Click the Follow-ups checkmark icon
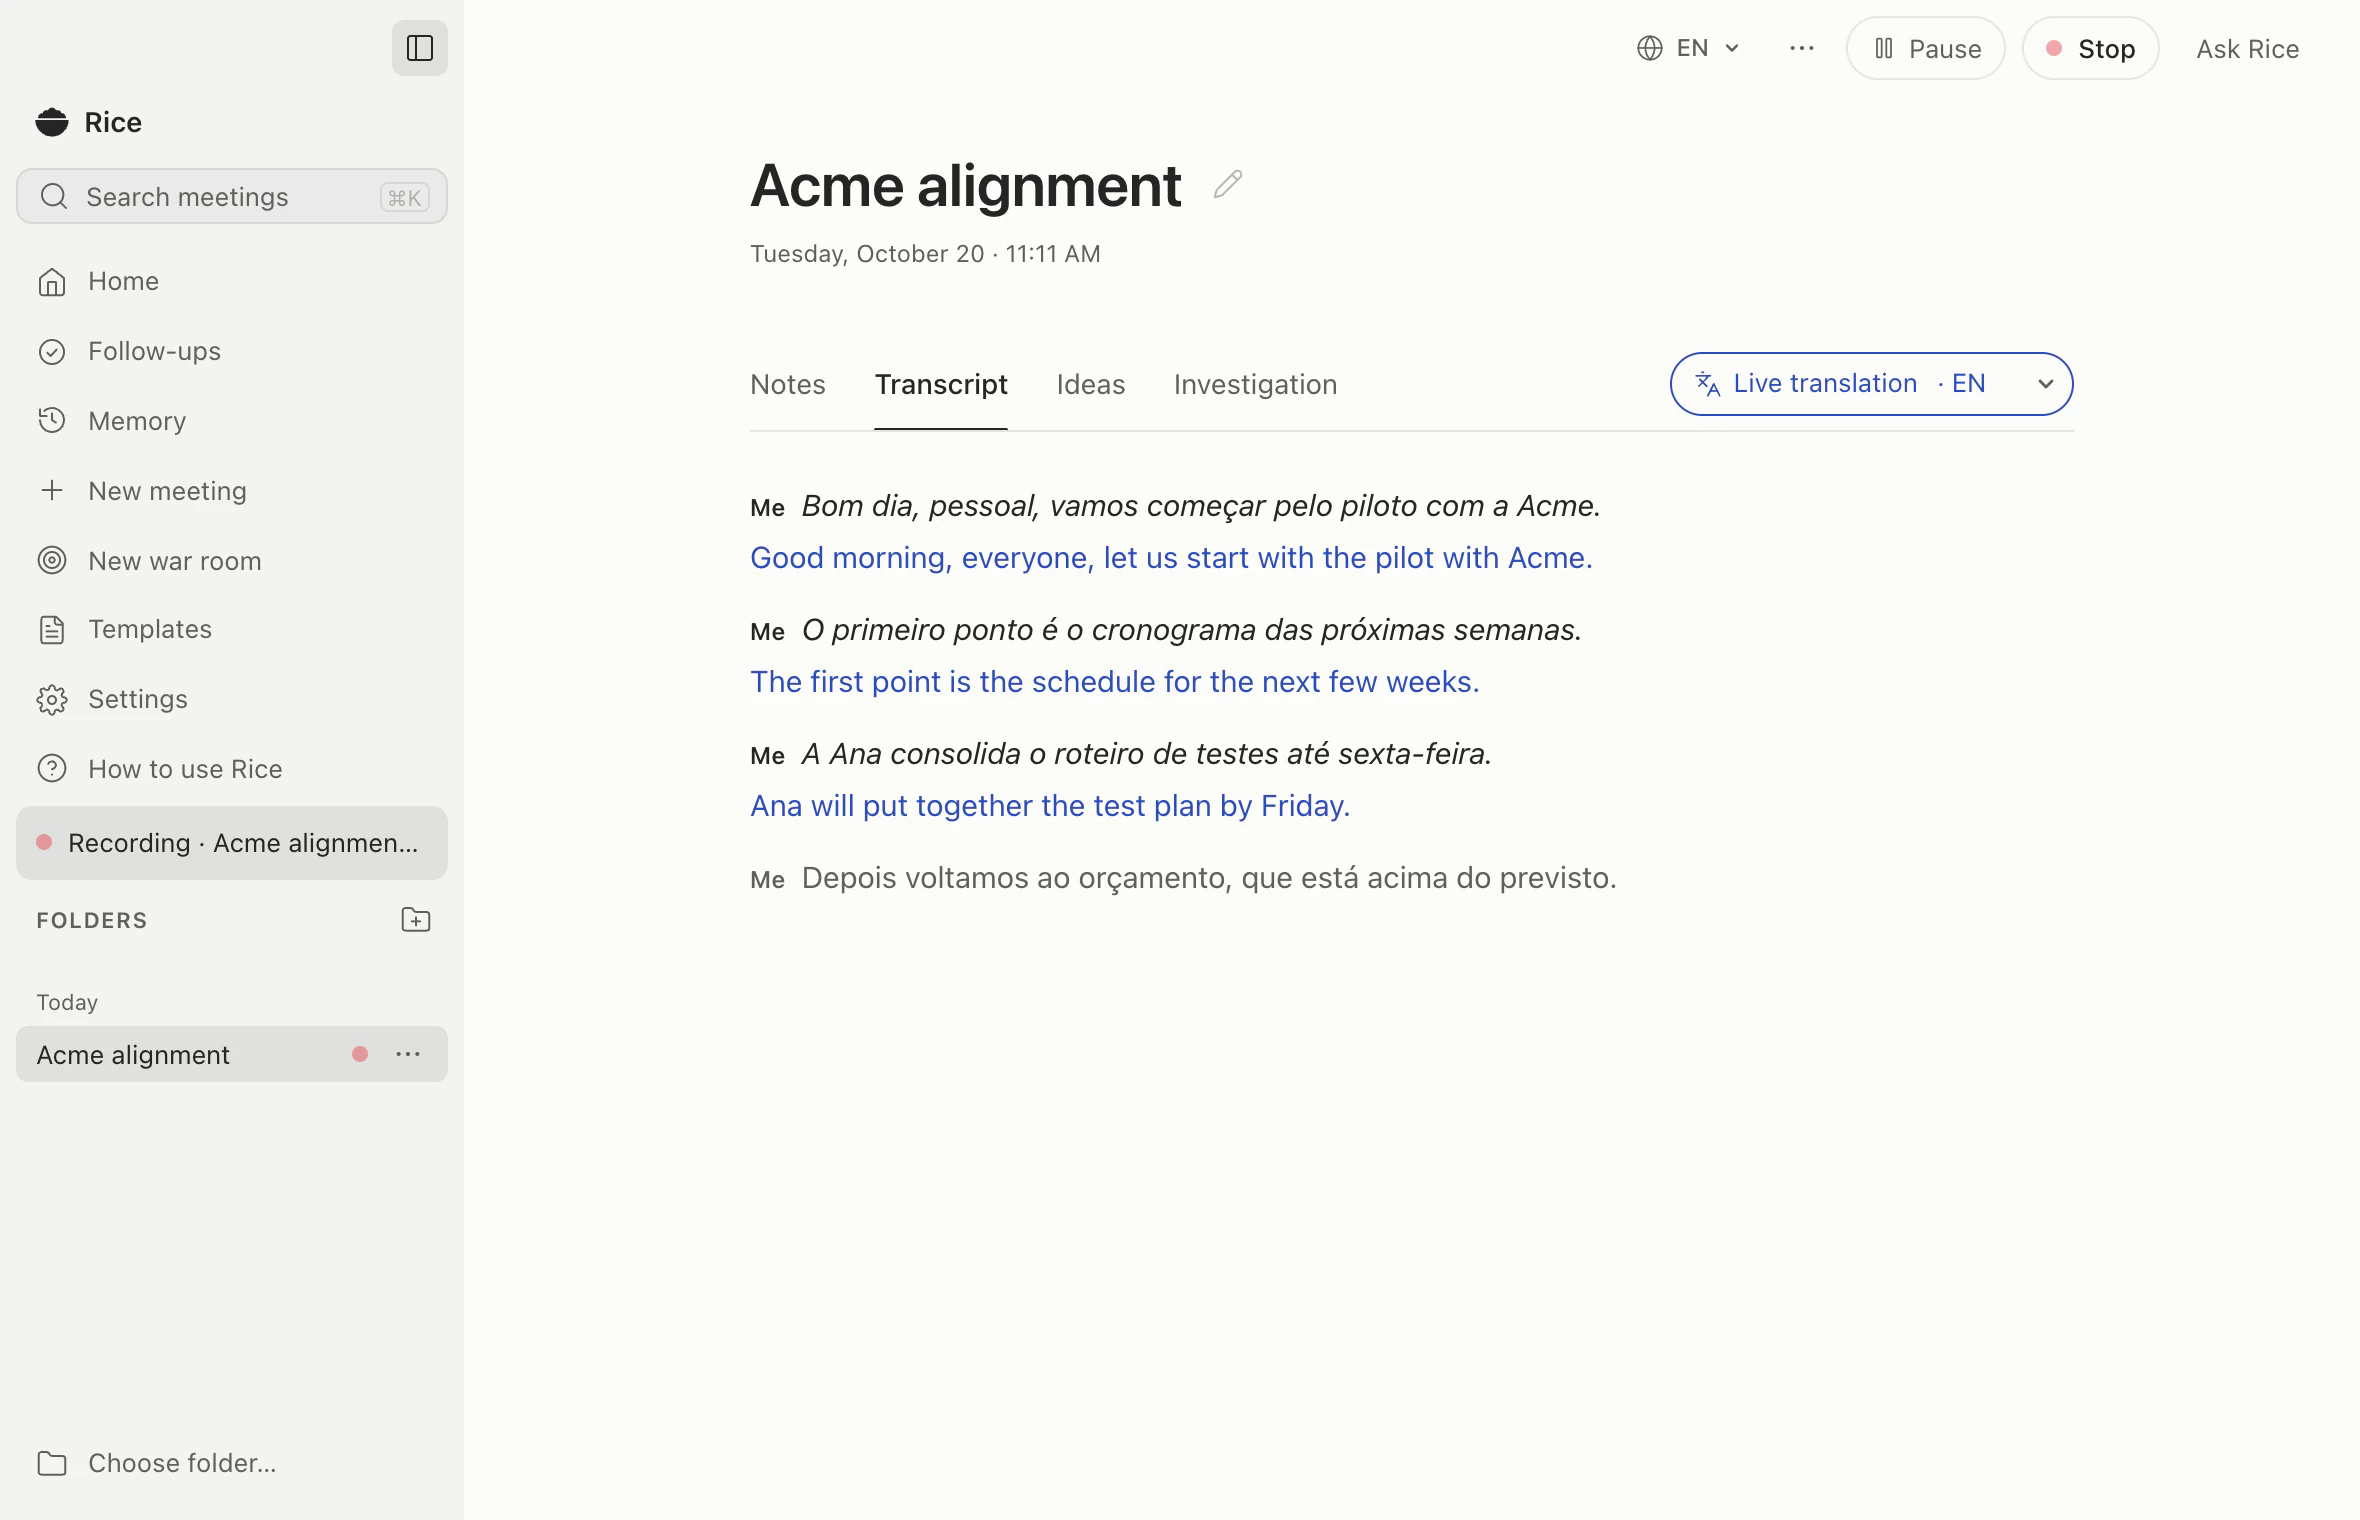Screen dimensions: 2360x1520 click(52, 352)
